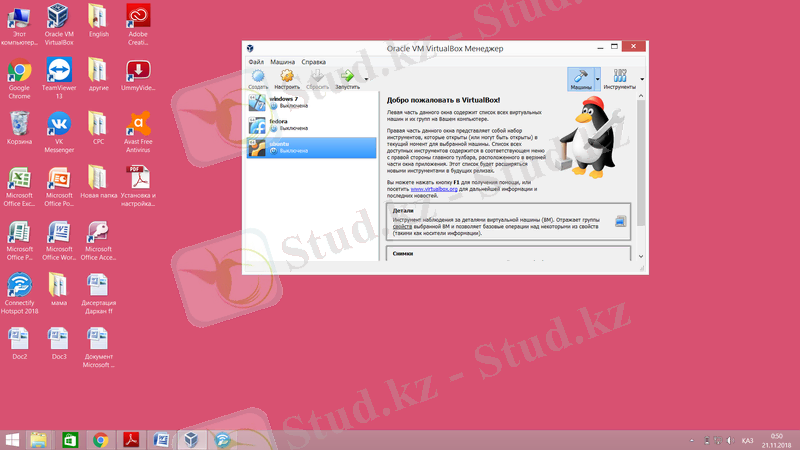This screenshot has height=450, width=800.
Task: Open File Explorer from taskbar
Action: point(39,440)
